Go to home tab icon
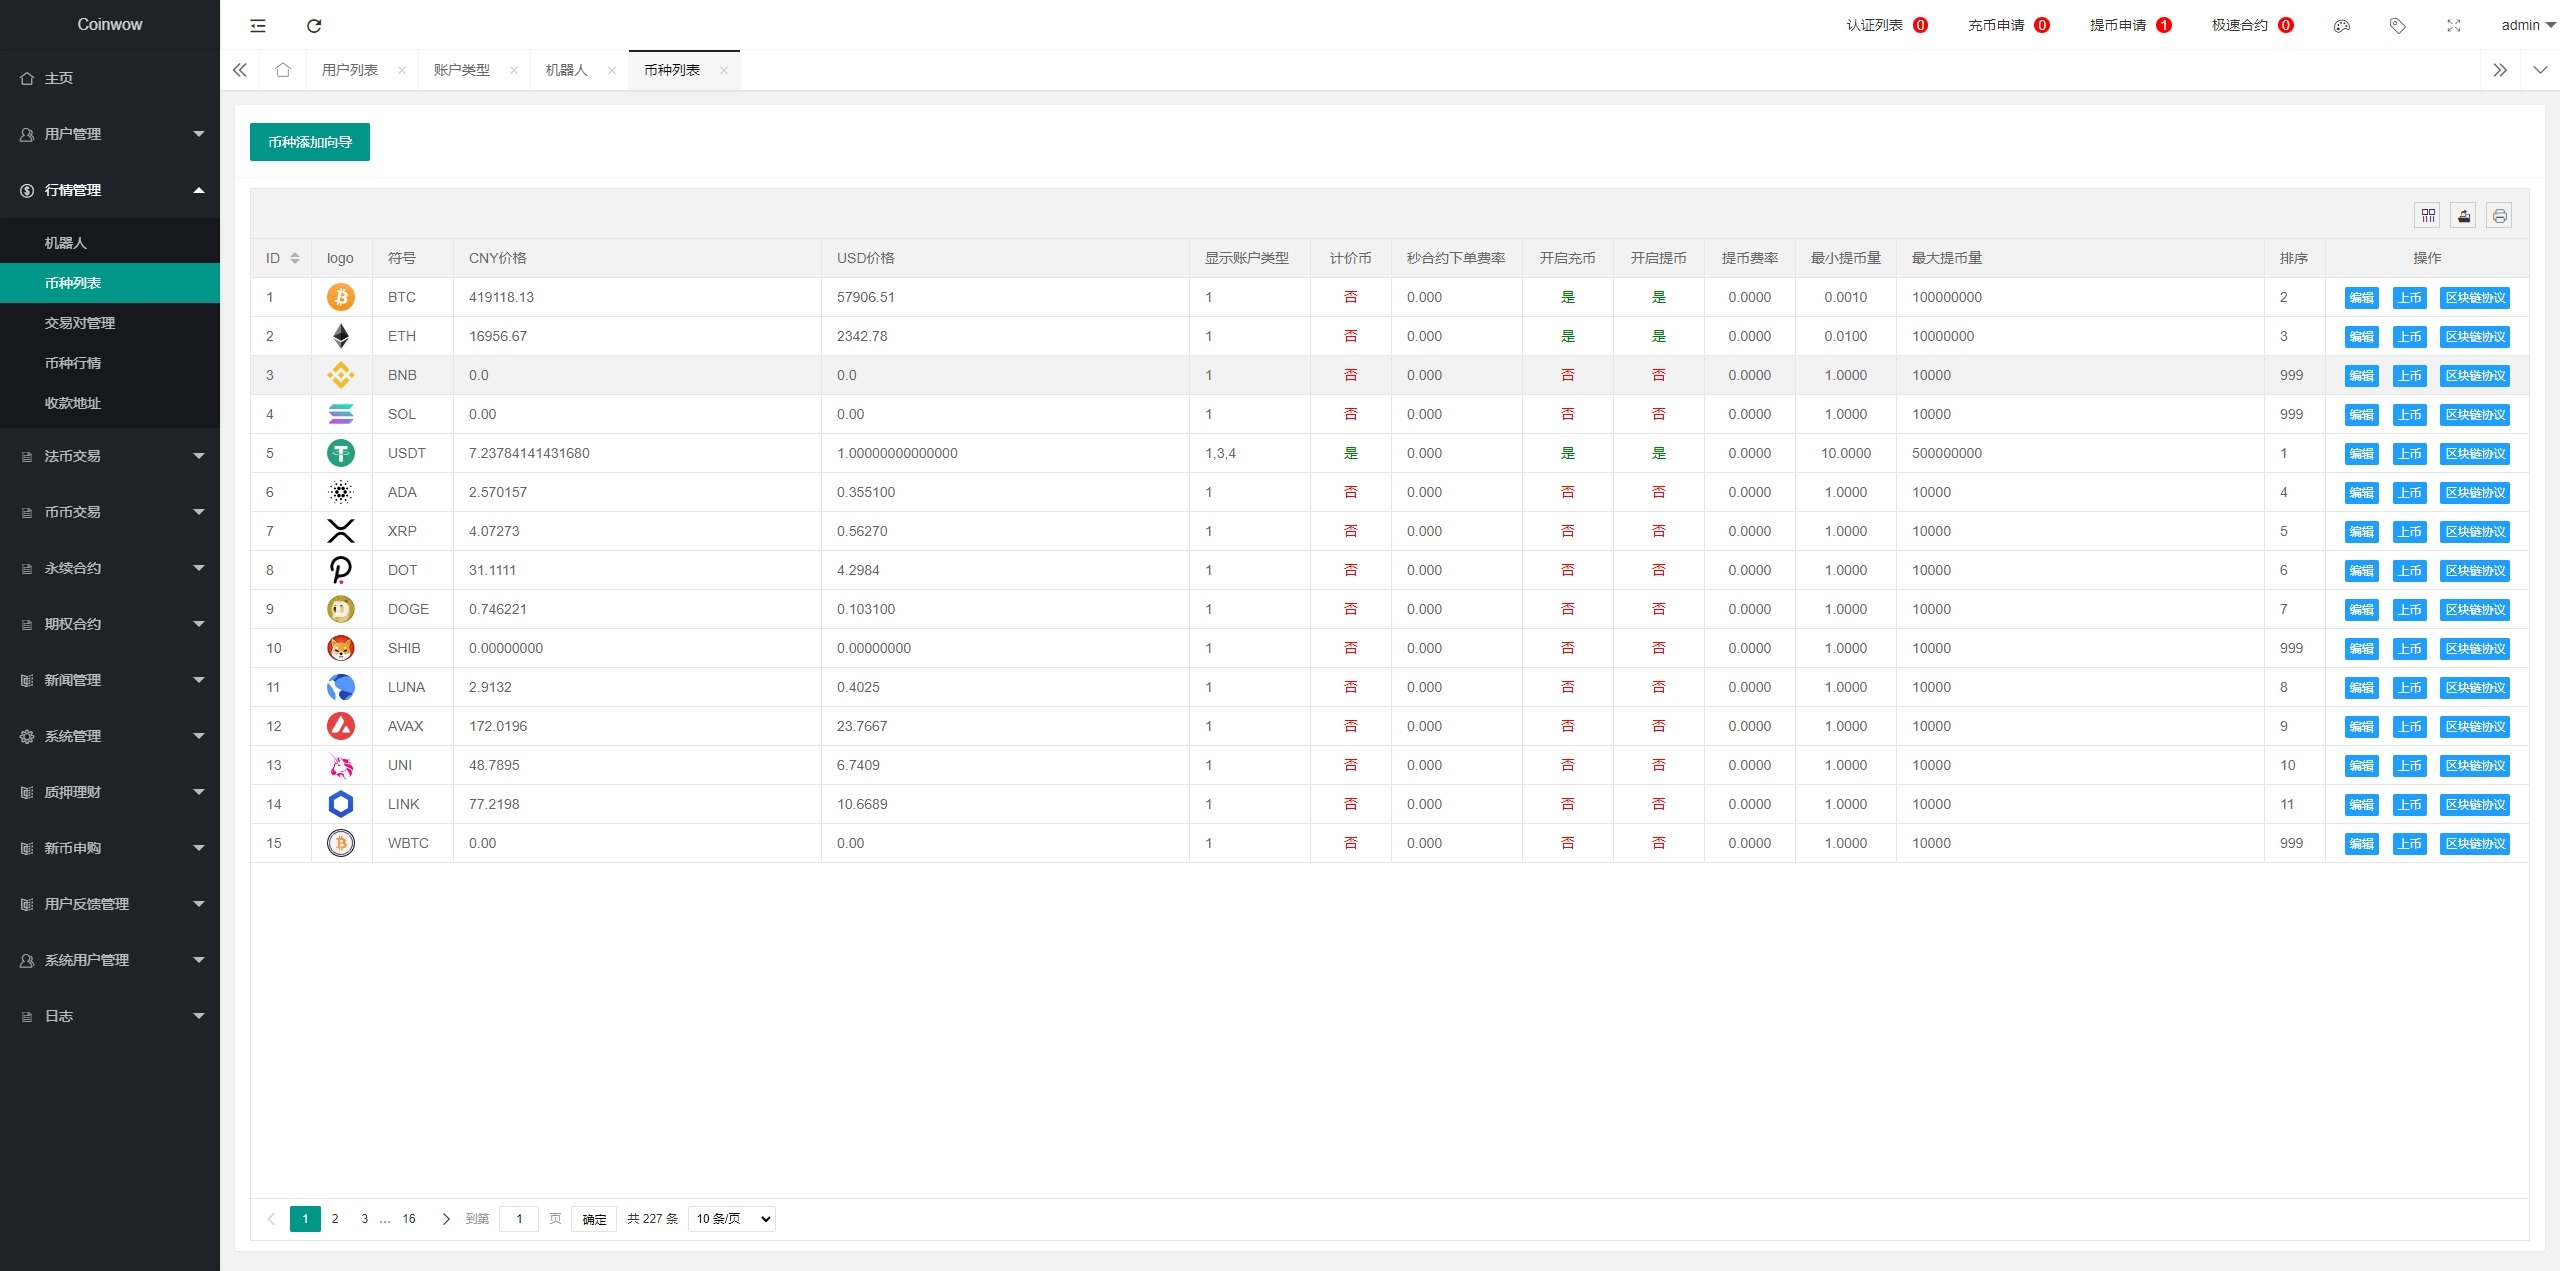Image resolution: width=2560 pixels, height=1271 pixels. (x=283, y=70)
